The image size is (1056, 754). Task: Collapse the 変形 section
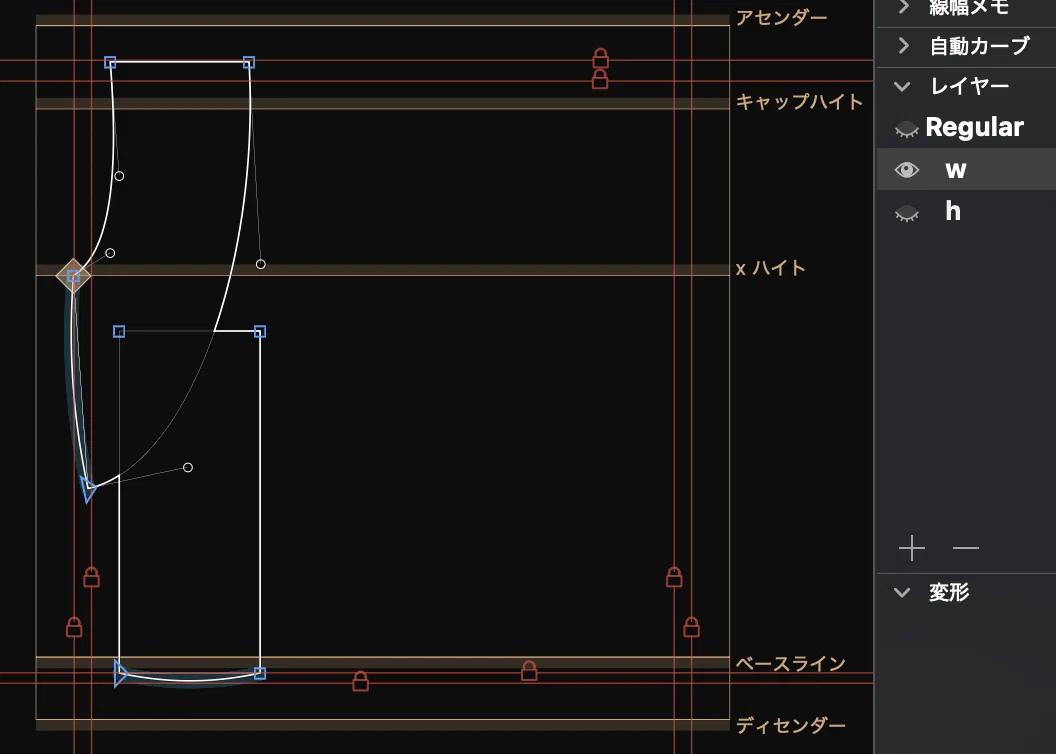click(902, 592)
